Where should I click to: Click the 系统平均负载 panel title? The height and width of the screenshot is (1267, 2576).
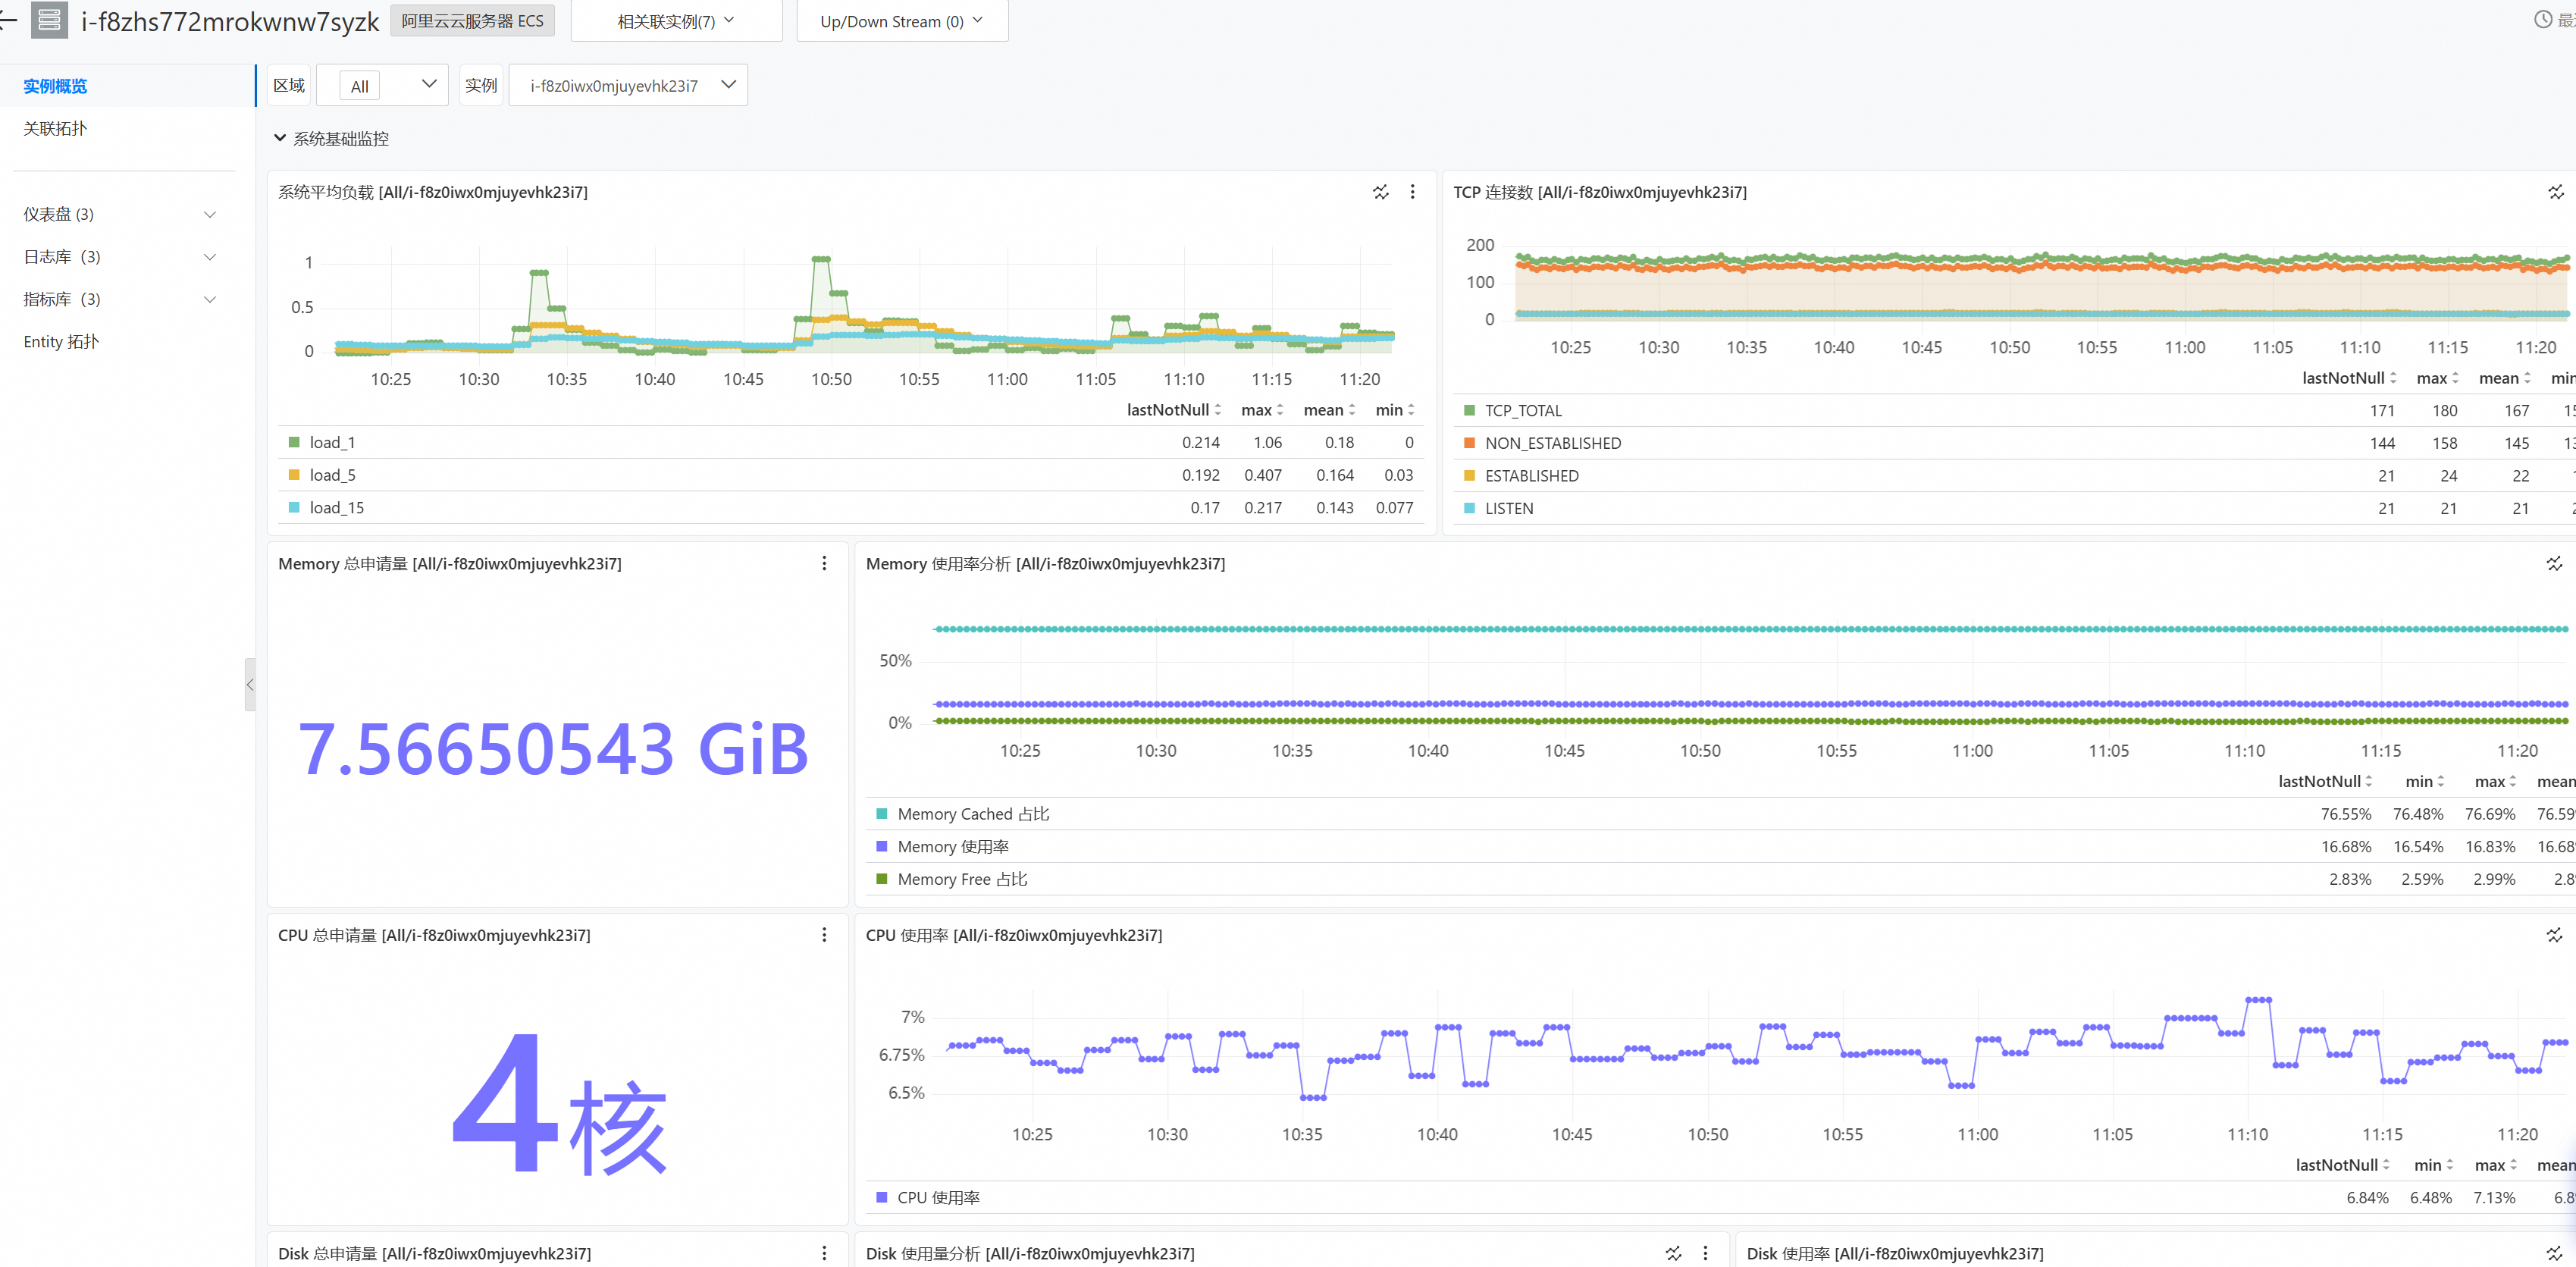(433, 192)
